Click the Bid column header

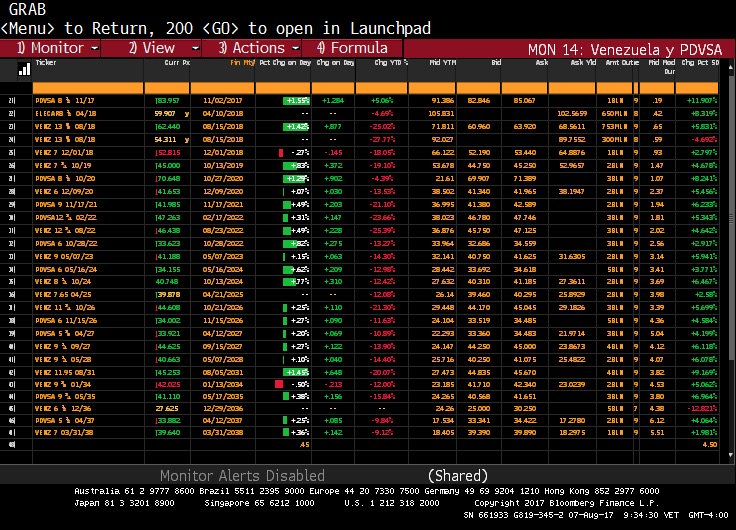pyautogui.click(x=496, y=62)
